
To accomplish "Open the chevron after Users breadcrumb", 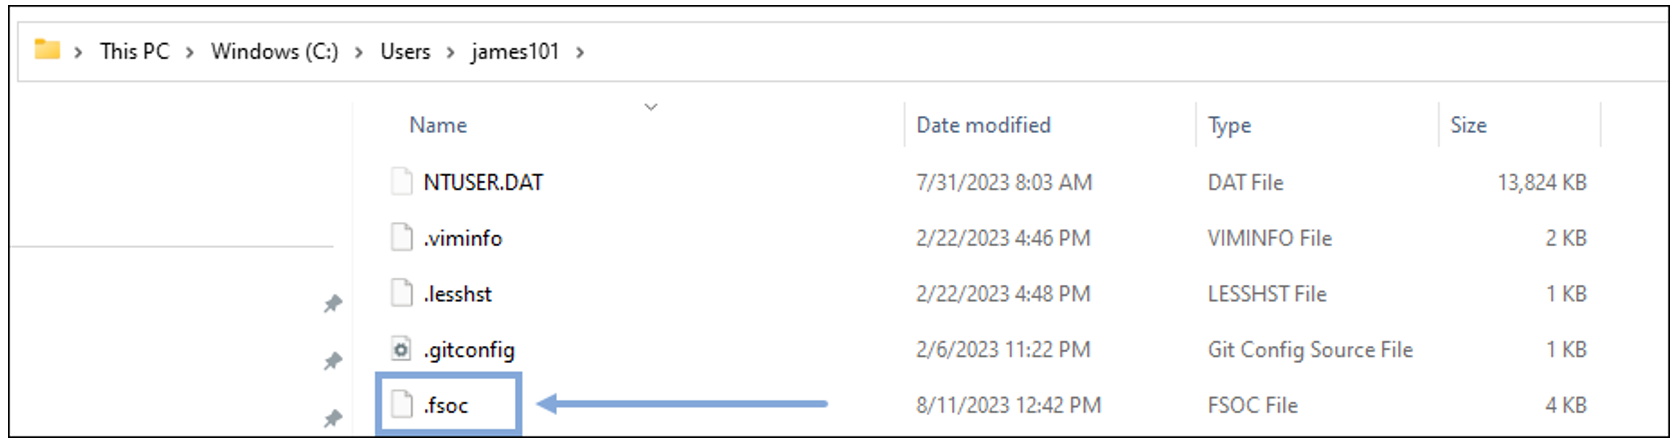I will (x=450, y=52).
